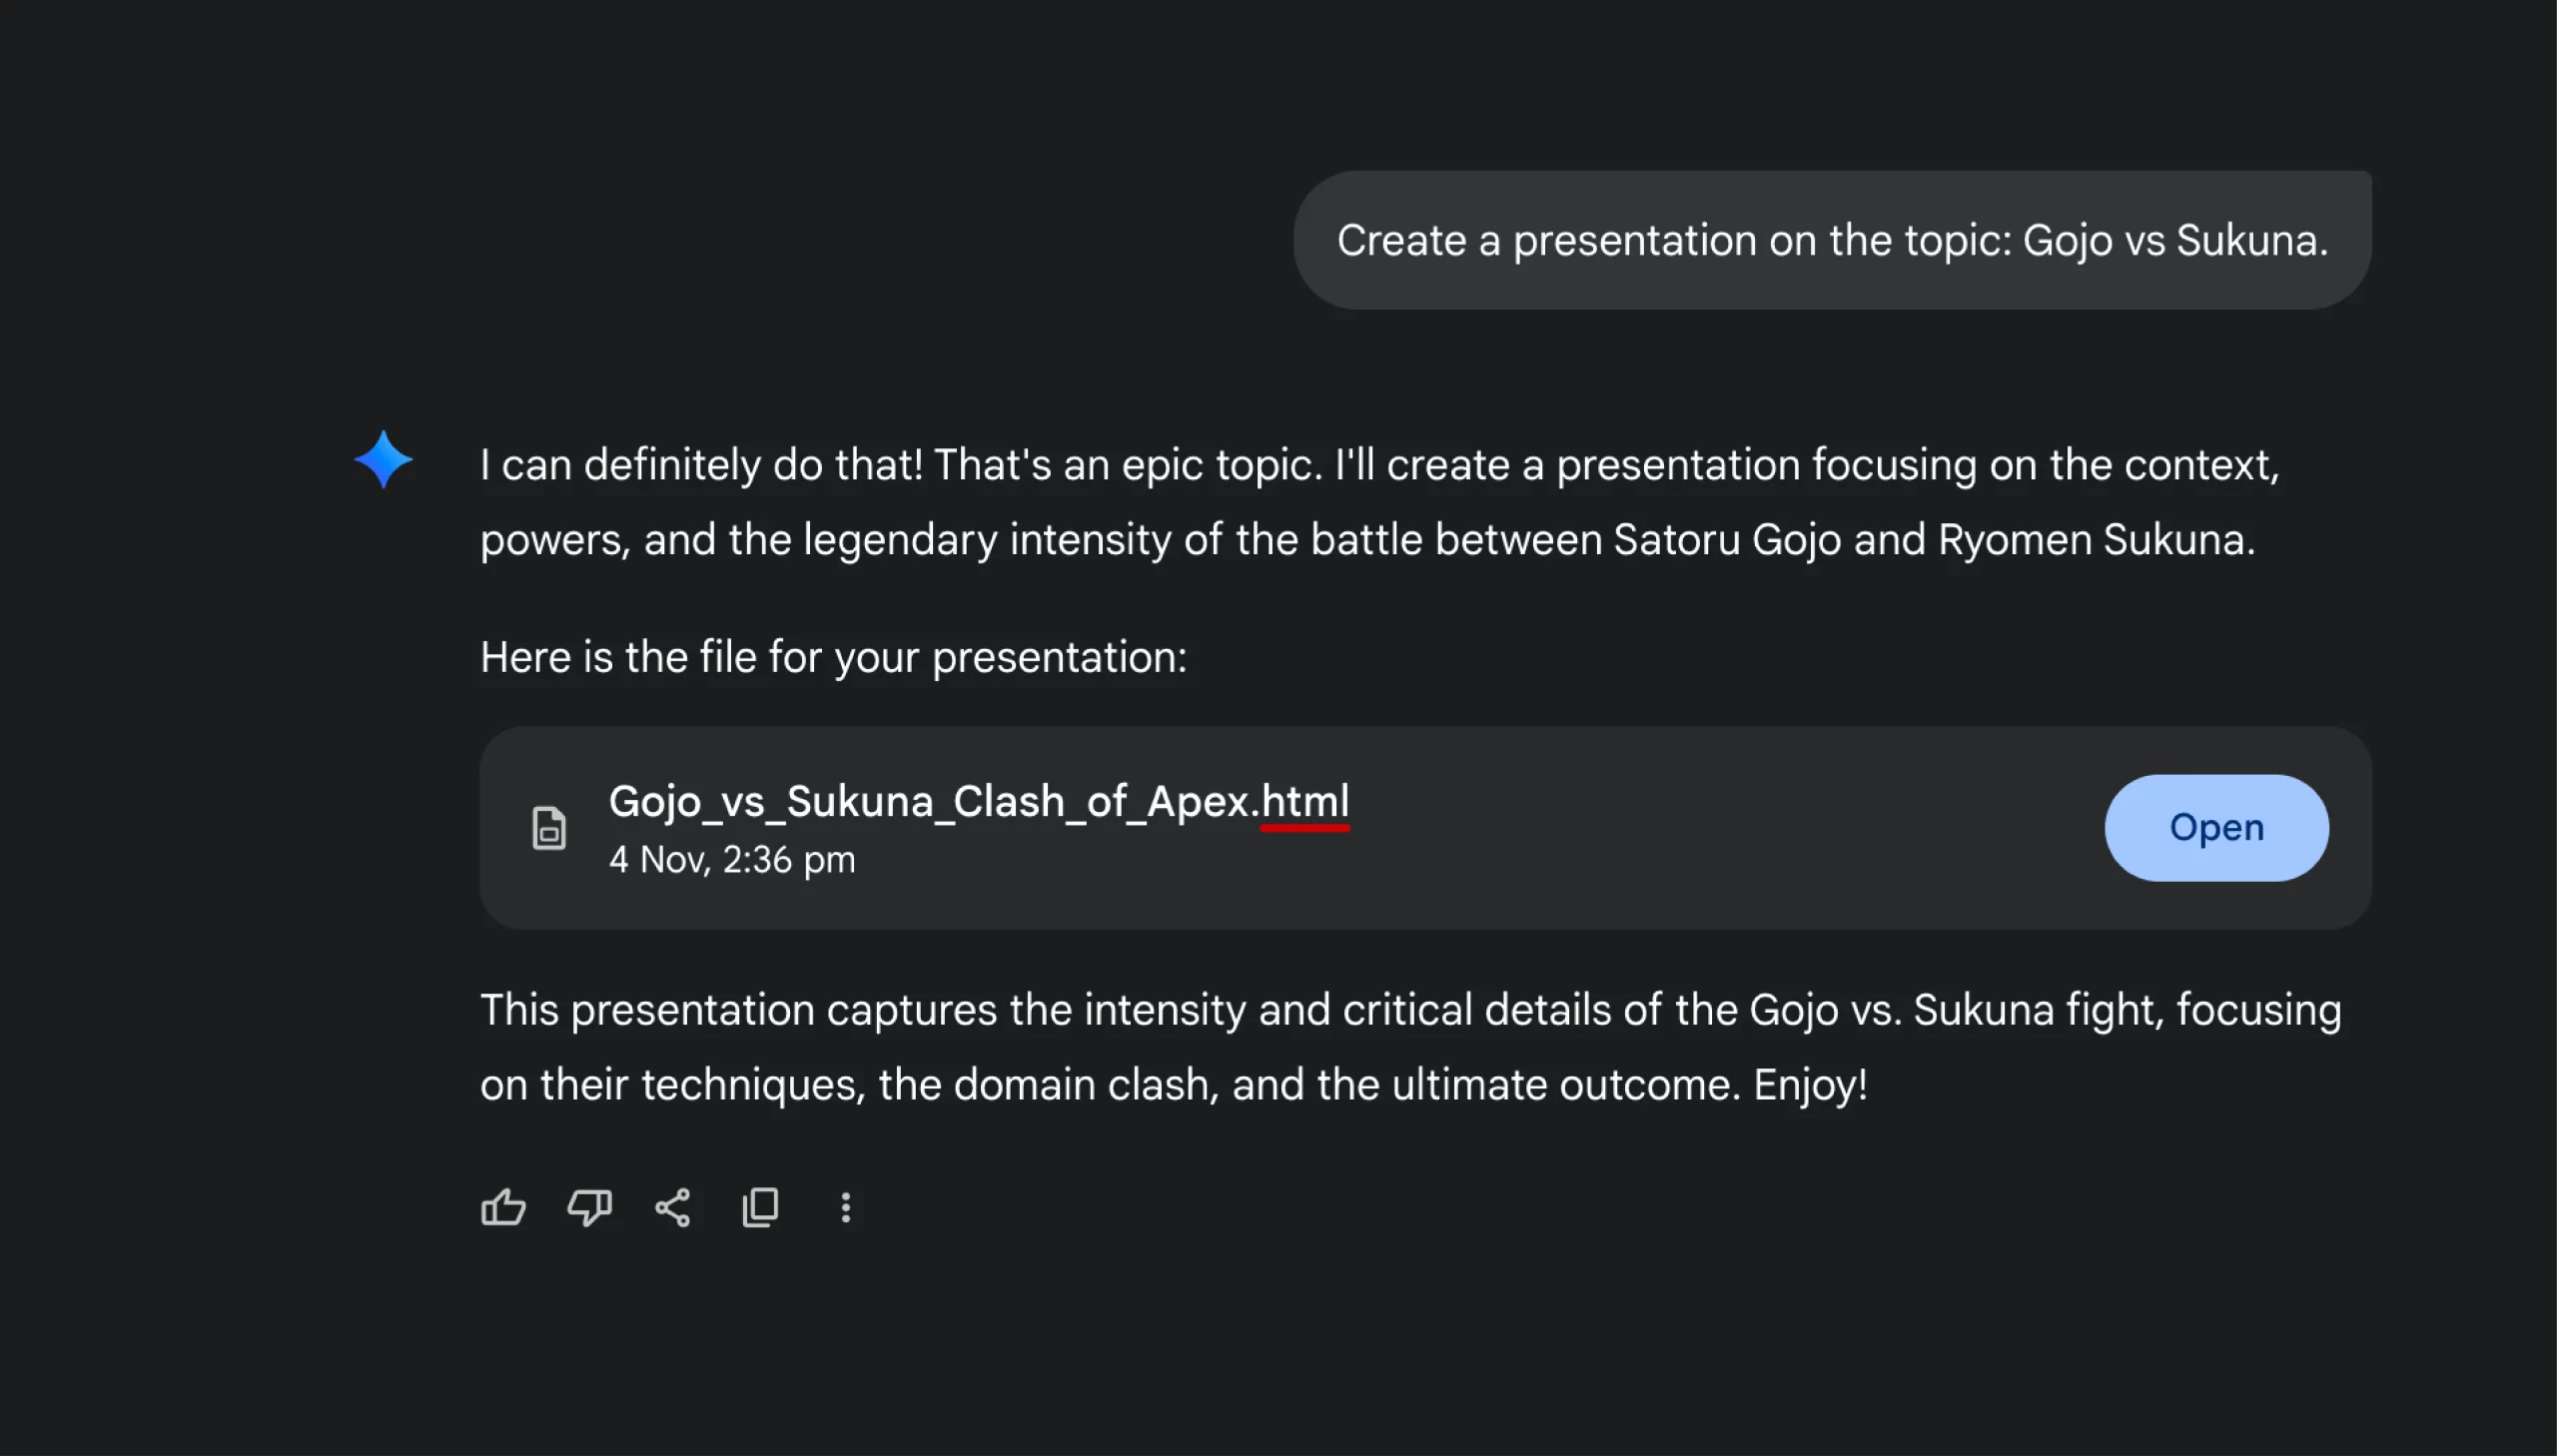
Task: Click the thumbs down icon
Action: coord(589,1207)
